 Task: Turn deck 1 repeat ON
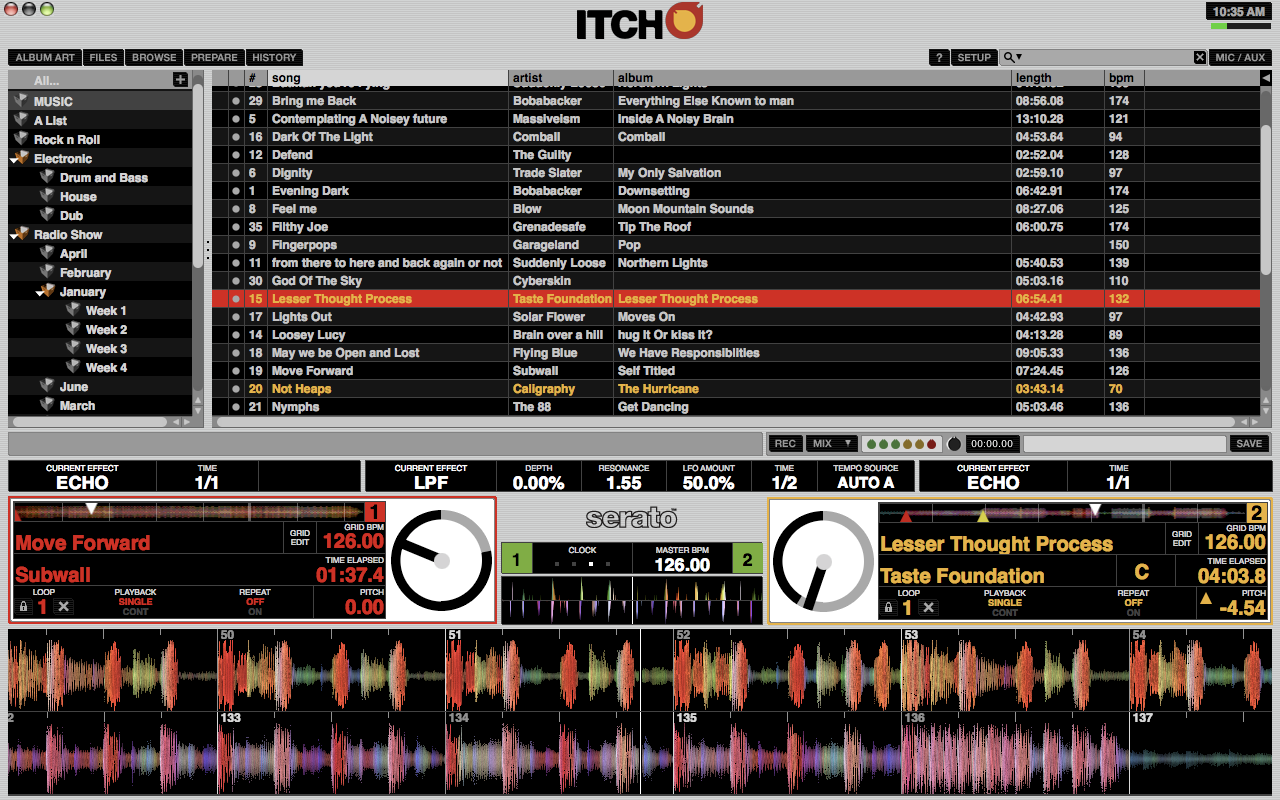pyautogui.click(x=255, y=612)
